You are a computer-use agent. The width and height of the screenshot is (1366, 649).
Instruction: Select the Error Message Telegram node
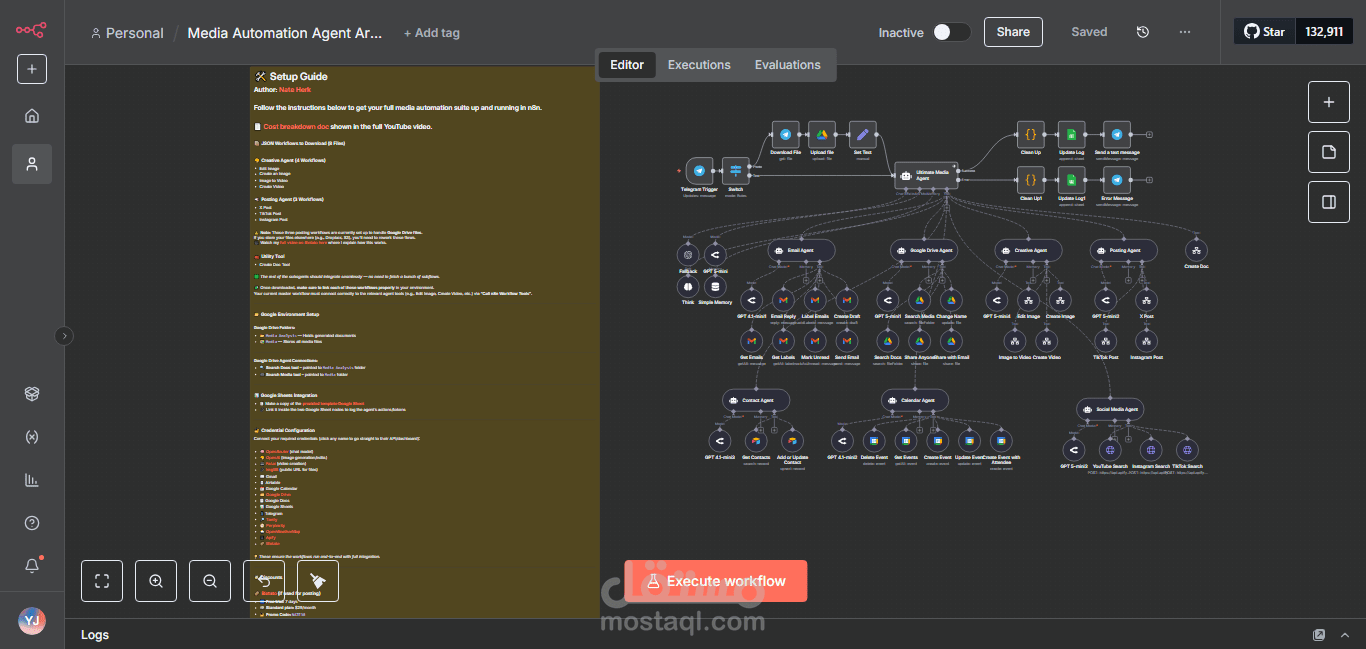[x=1117, y=181]
